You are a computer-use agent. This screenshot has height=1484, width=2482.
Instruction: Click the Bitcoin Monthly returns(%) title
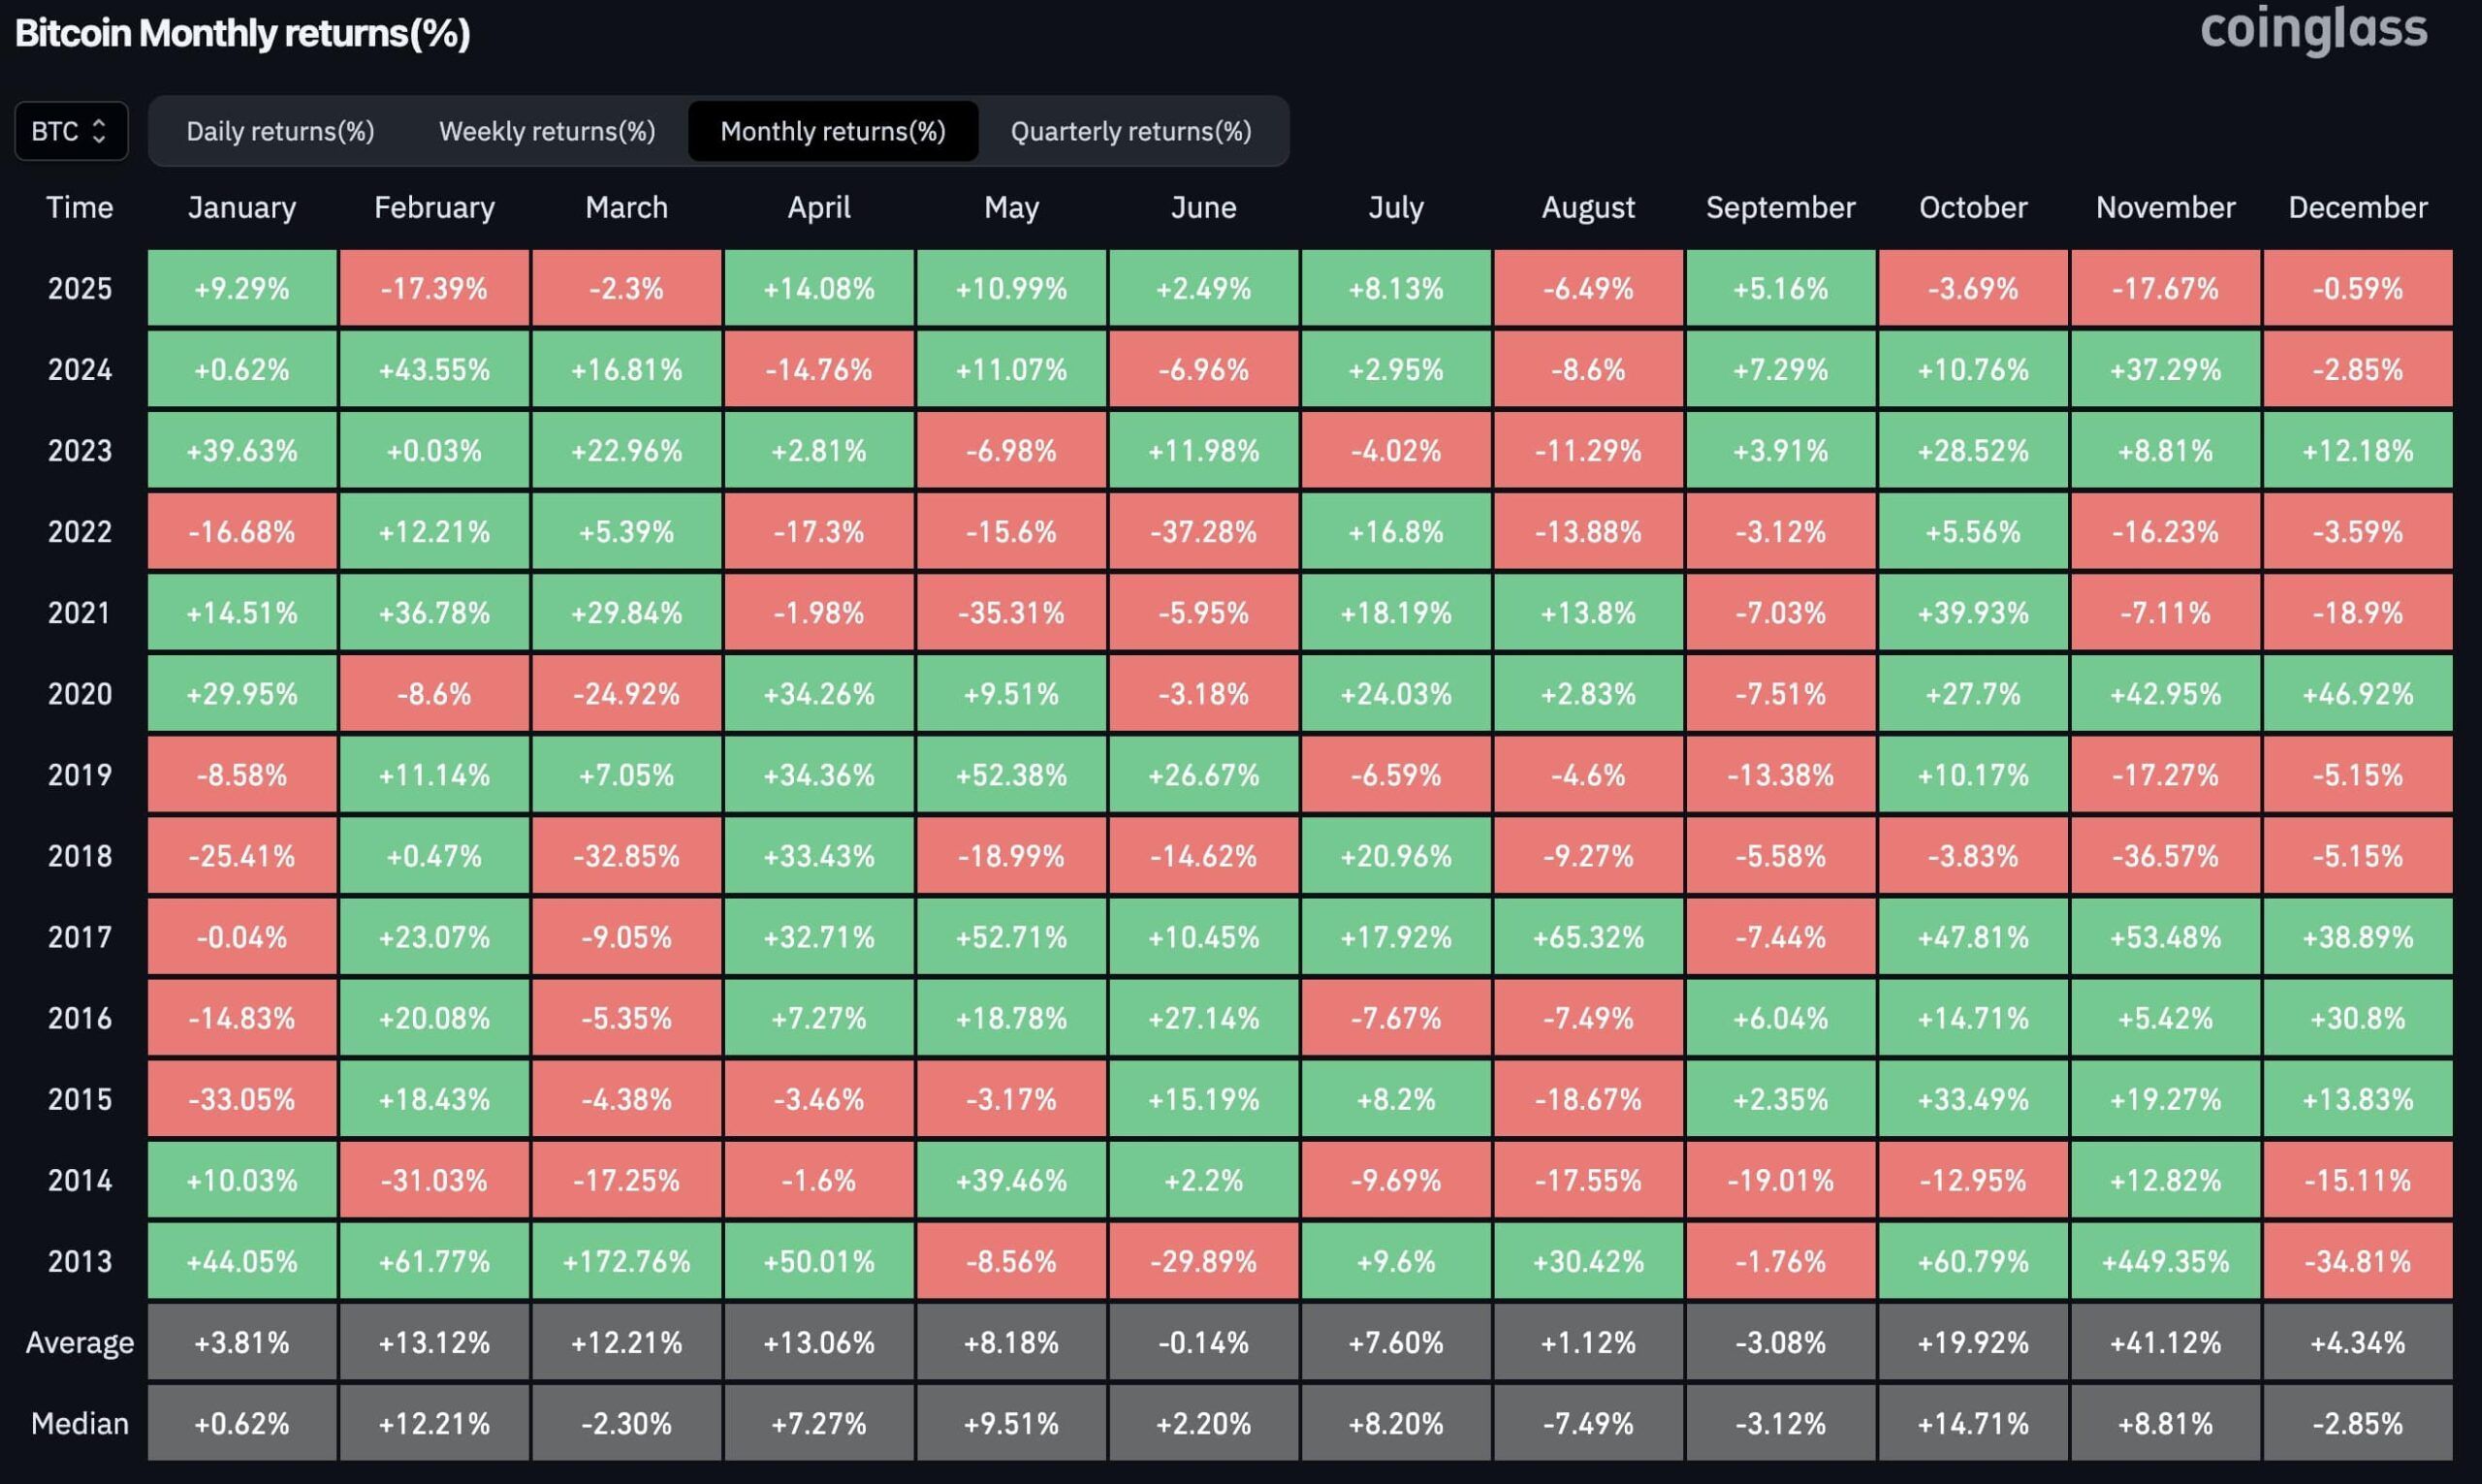click(x=243, y=34)
